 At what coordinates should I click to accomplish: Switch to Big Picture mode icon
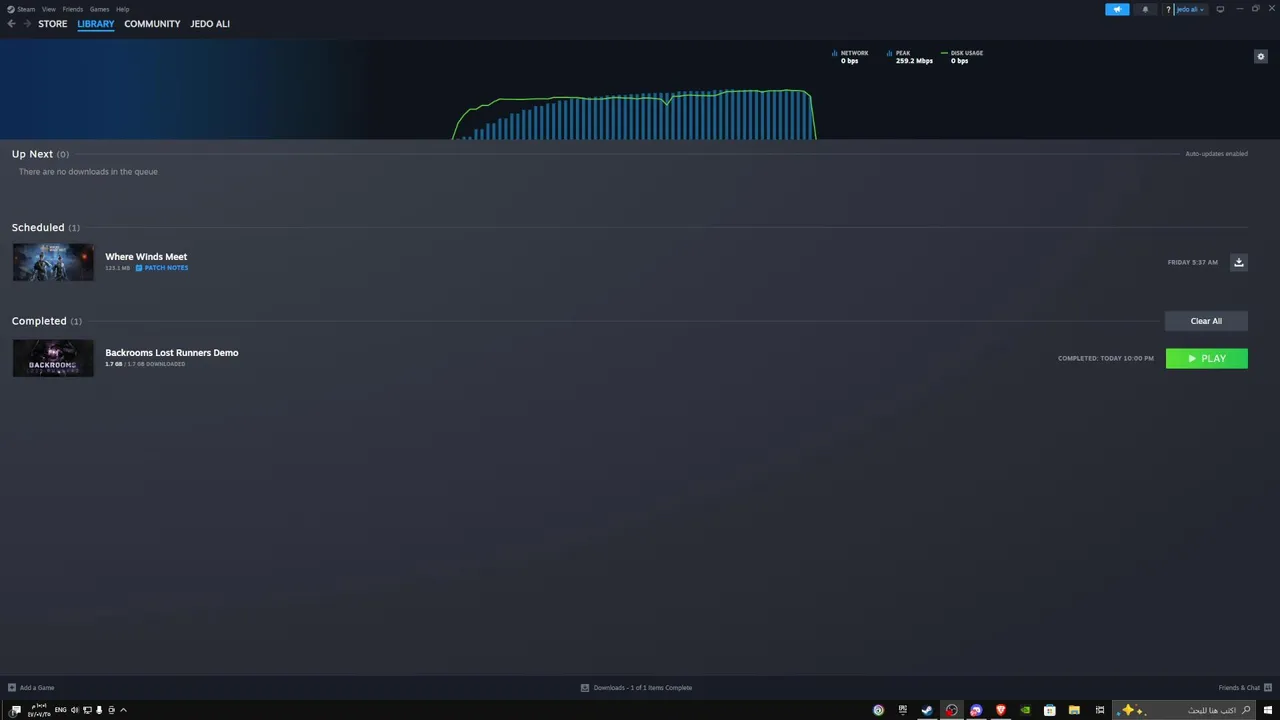pyautogui.click(x=1220, y=9)
